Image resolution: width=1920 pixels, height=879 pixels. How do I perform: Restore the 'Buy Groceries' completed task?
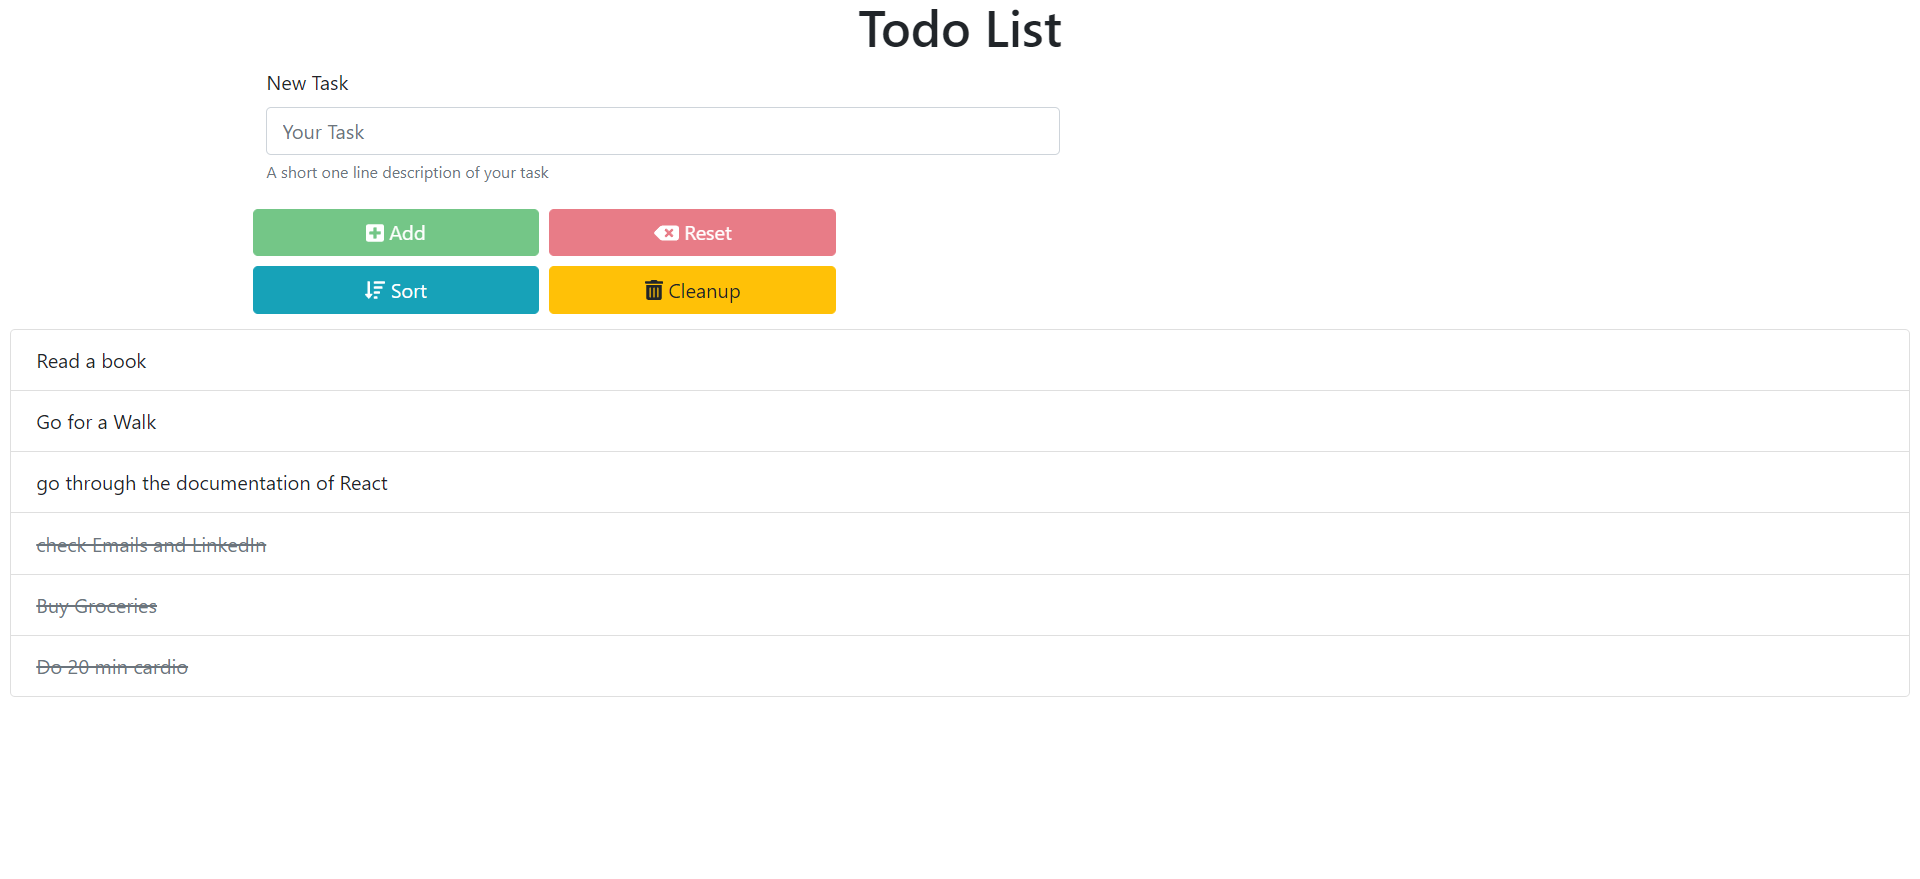[960, 605]
